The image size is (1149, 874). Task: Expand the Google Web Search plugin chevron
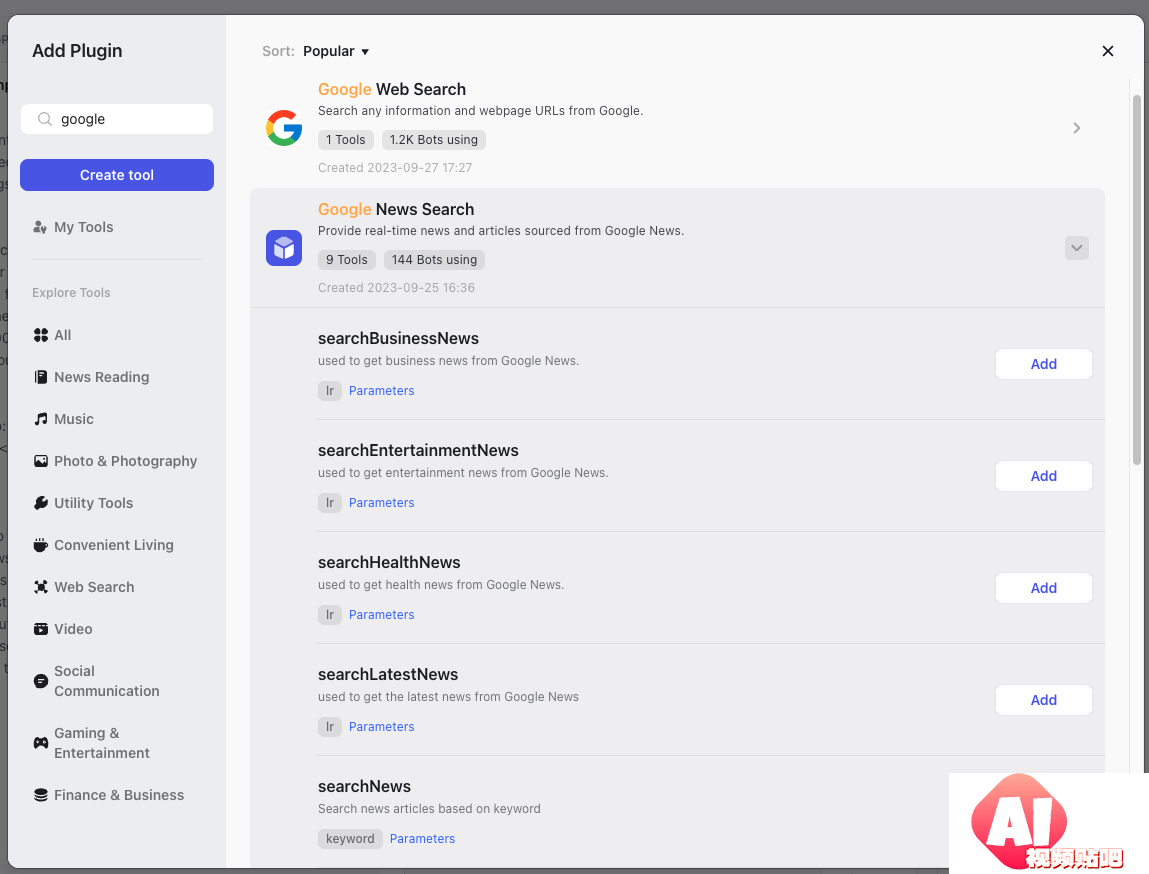coord(1076,128)
